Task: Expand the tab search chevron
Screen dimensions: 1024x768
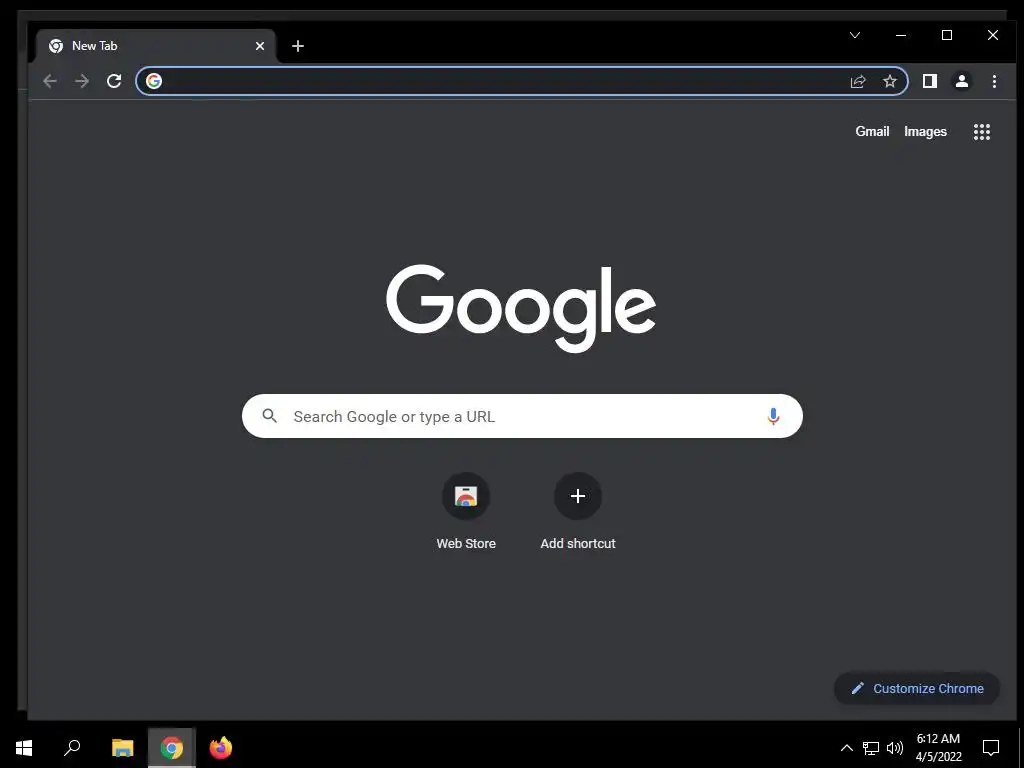Action: click(855, 35)
